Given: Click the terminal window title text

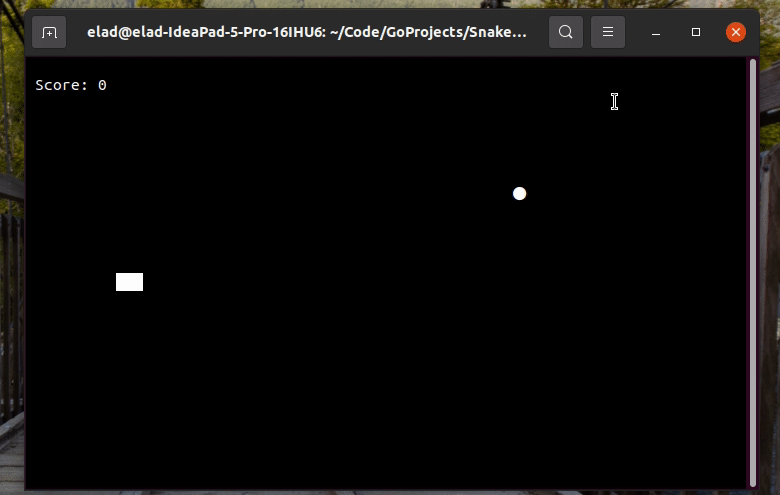Looking at the screenshot, I should (x=306, y=32).
